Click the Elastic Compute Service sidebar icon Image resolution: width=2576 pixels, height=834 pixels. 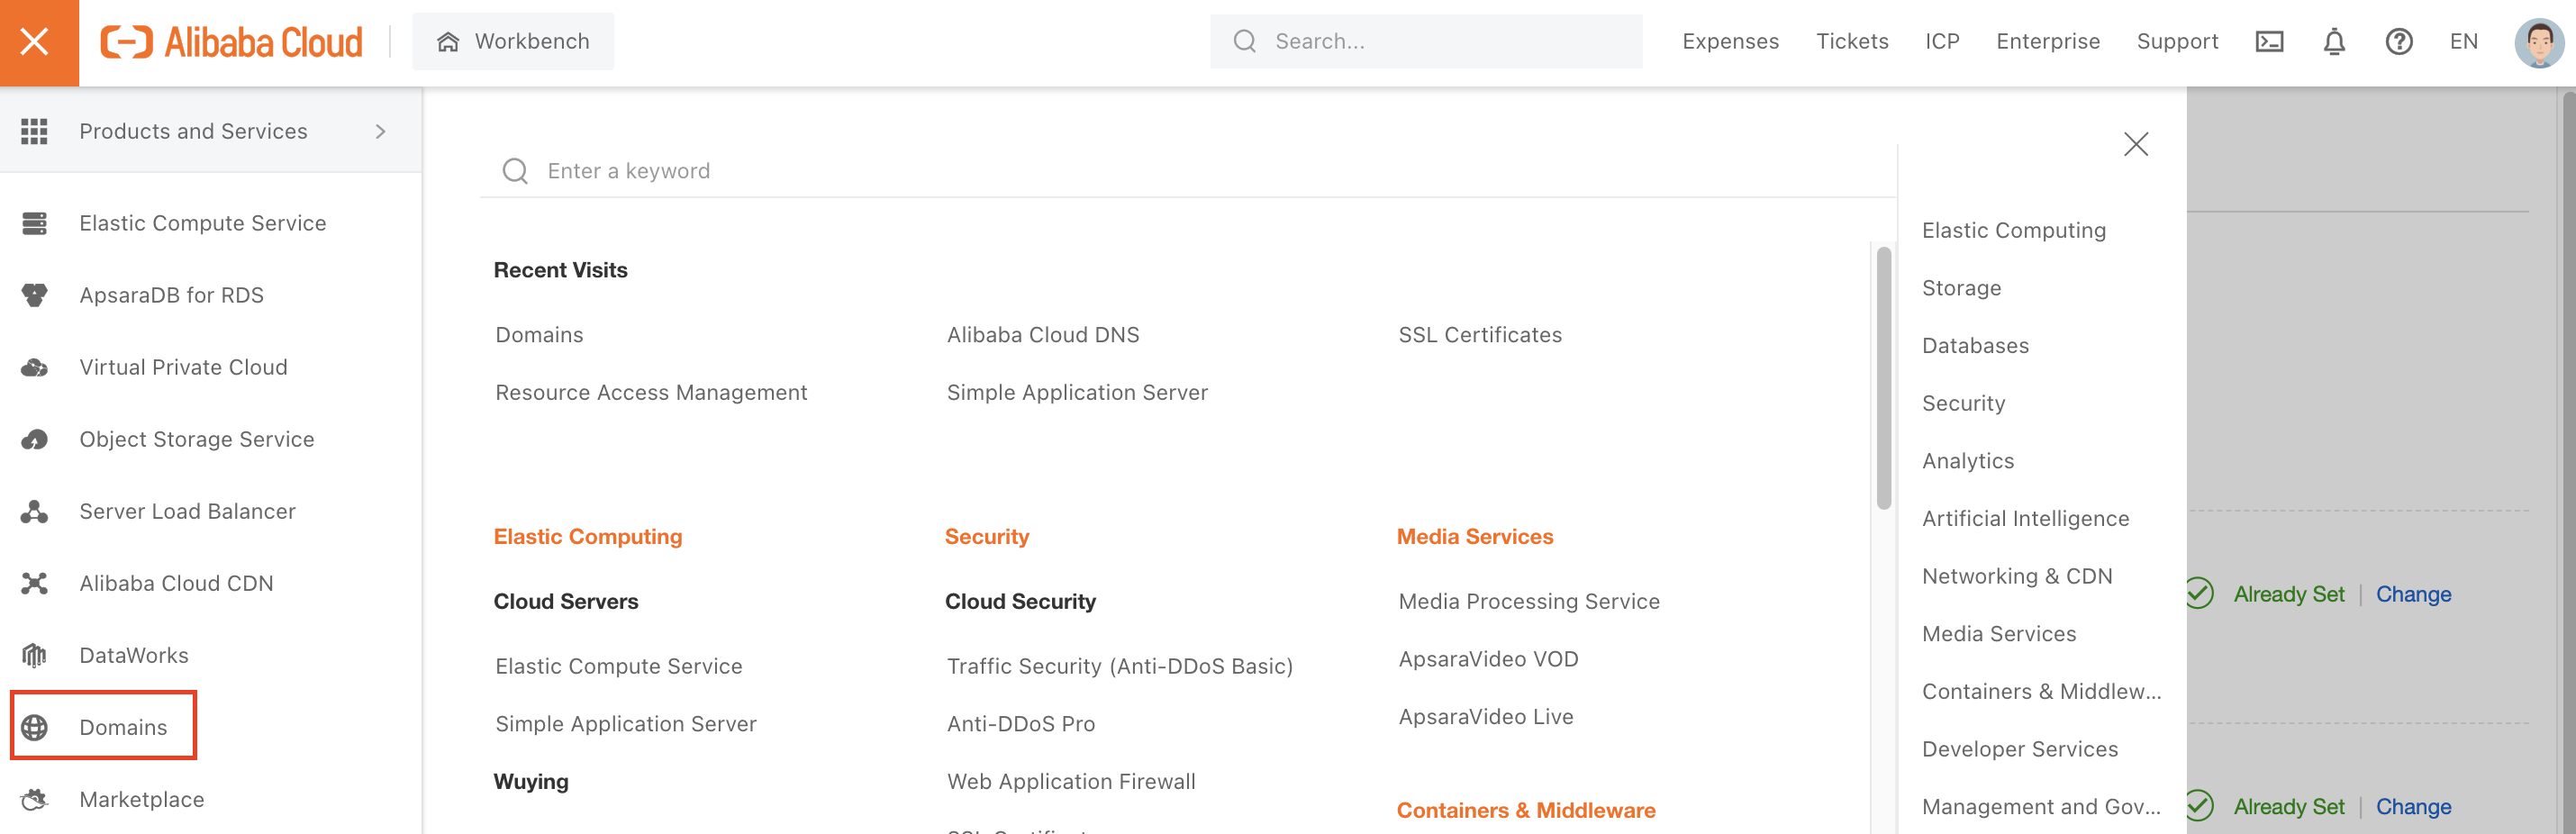pos(34,223)
